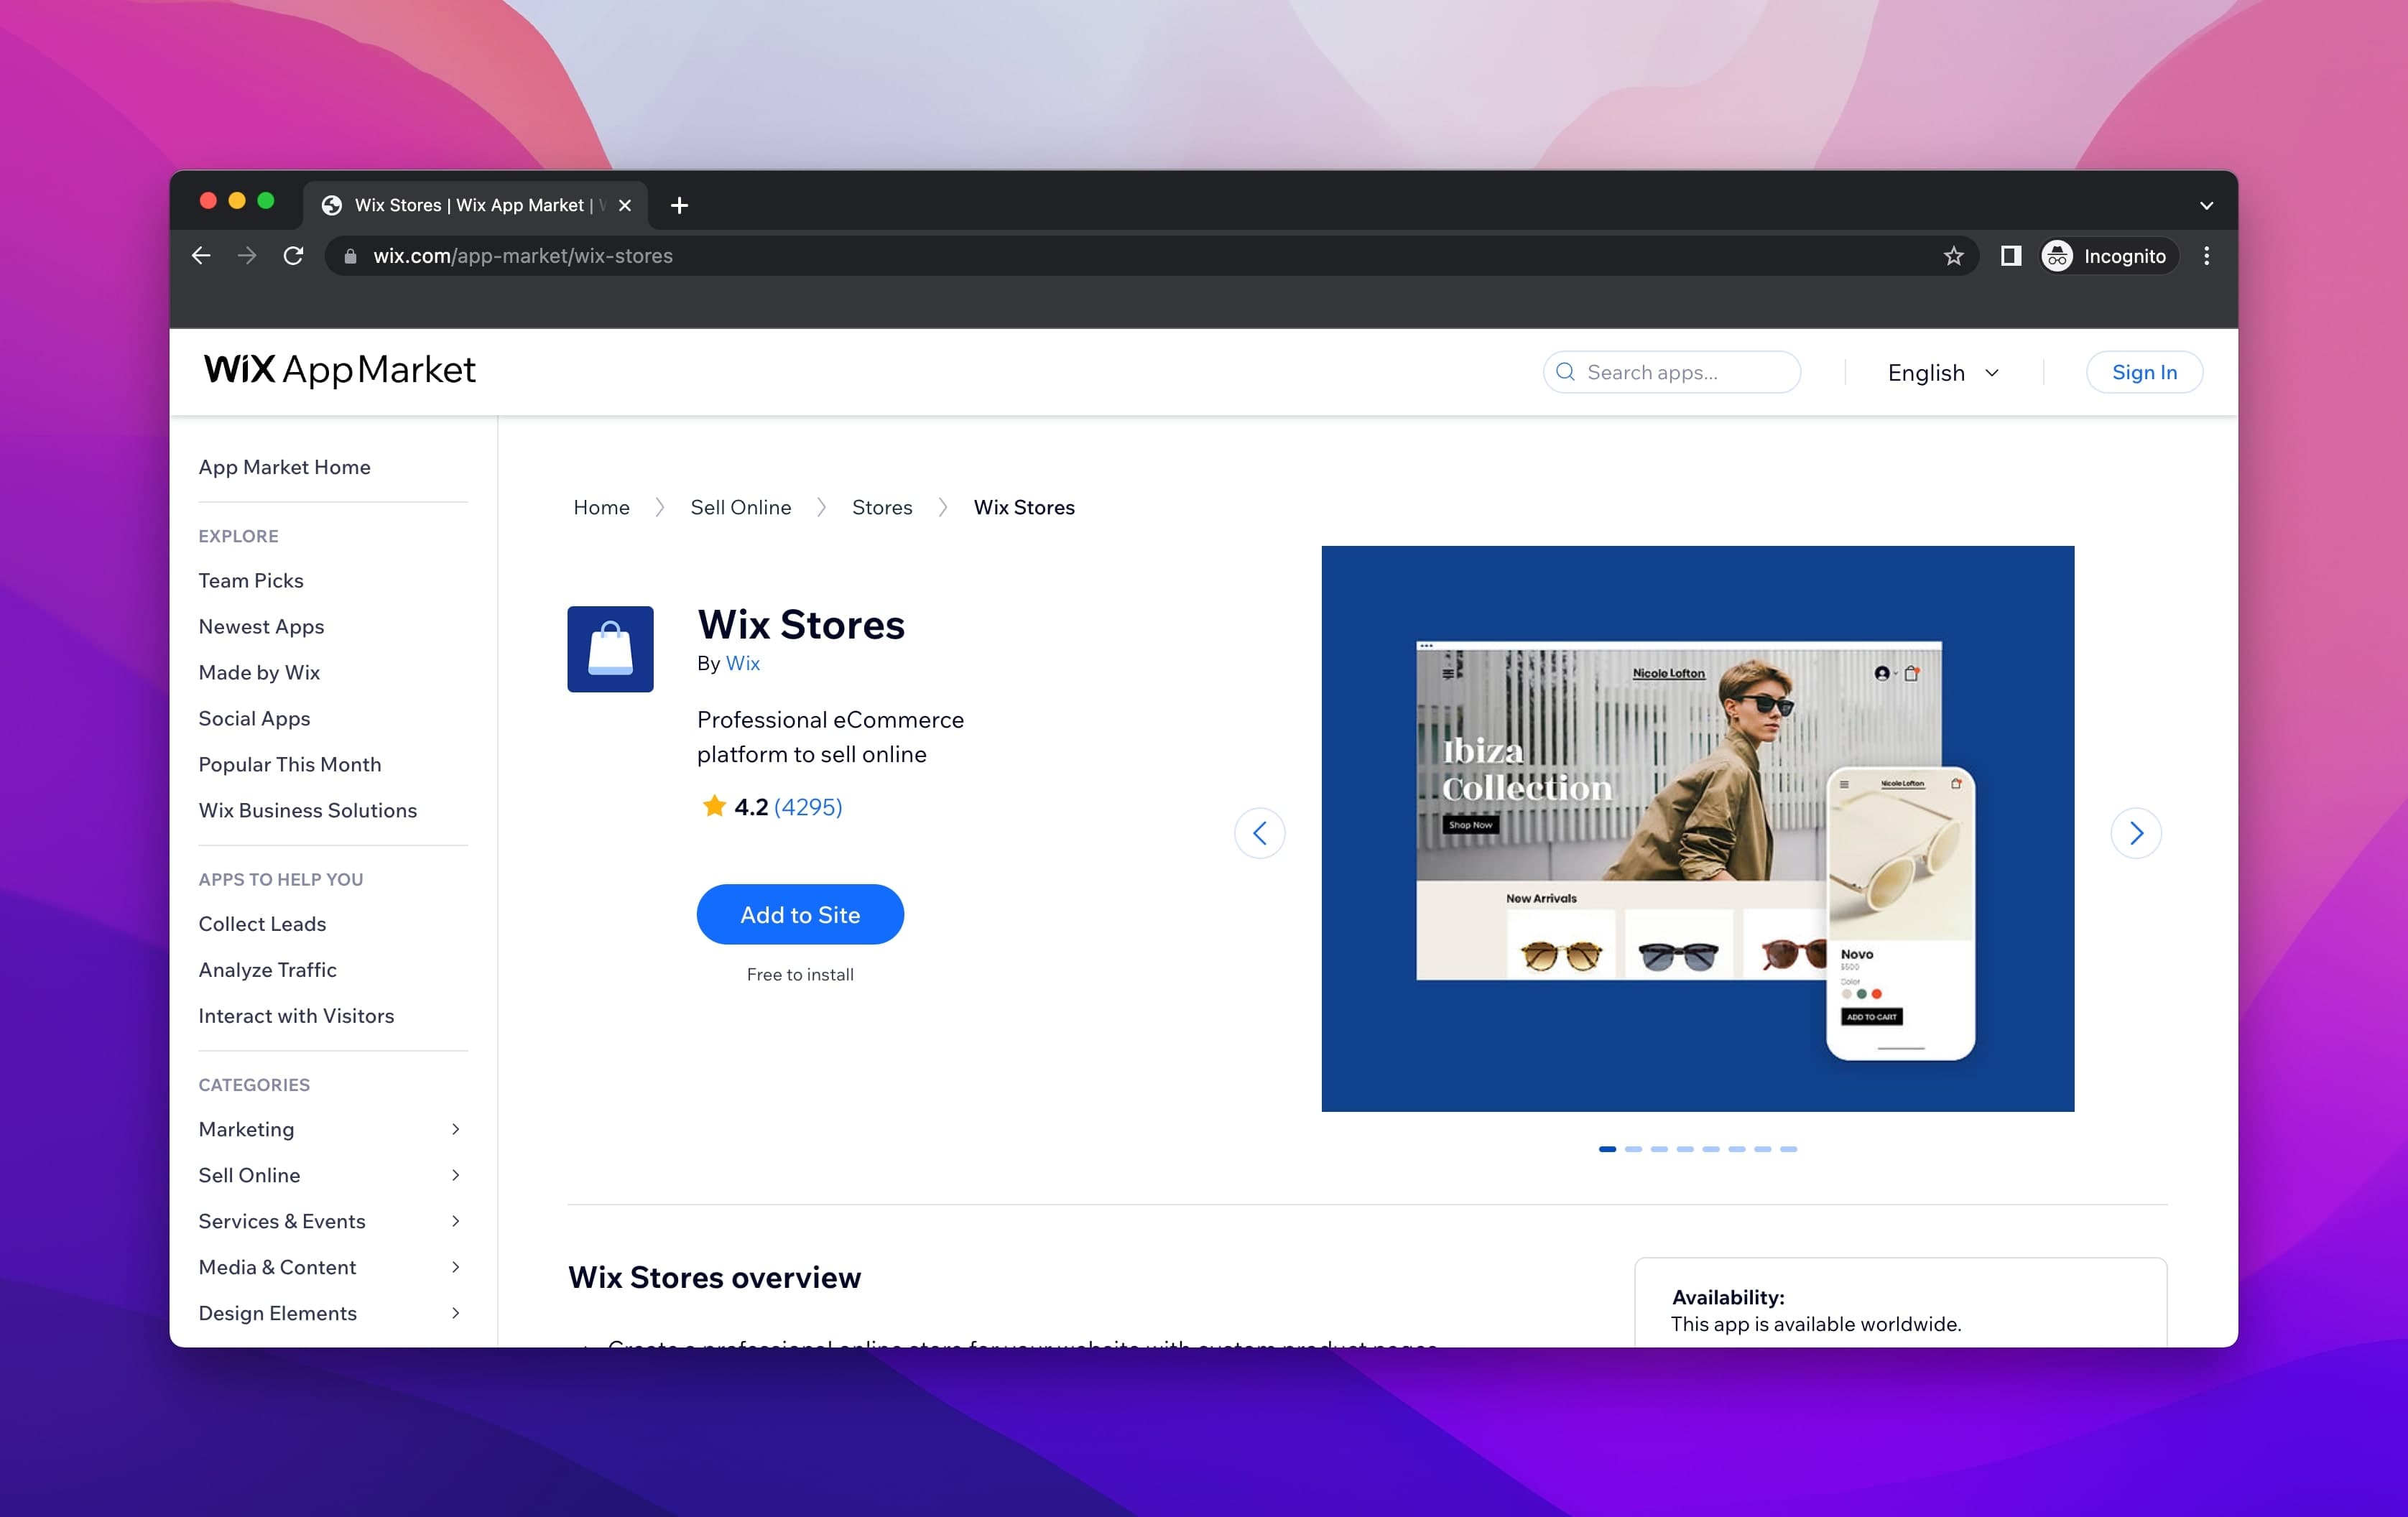
Task: Select the Sell Online breadcrumb item
Action: click(x=741, y=507)
